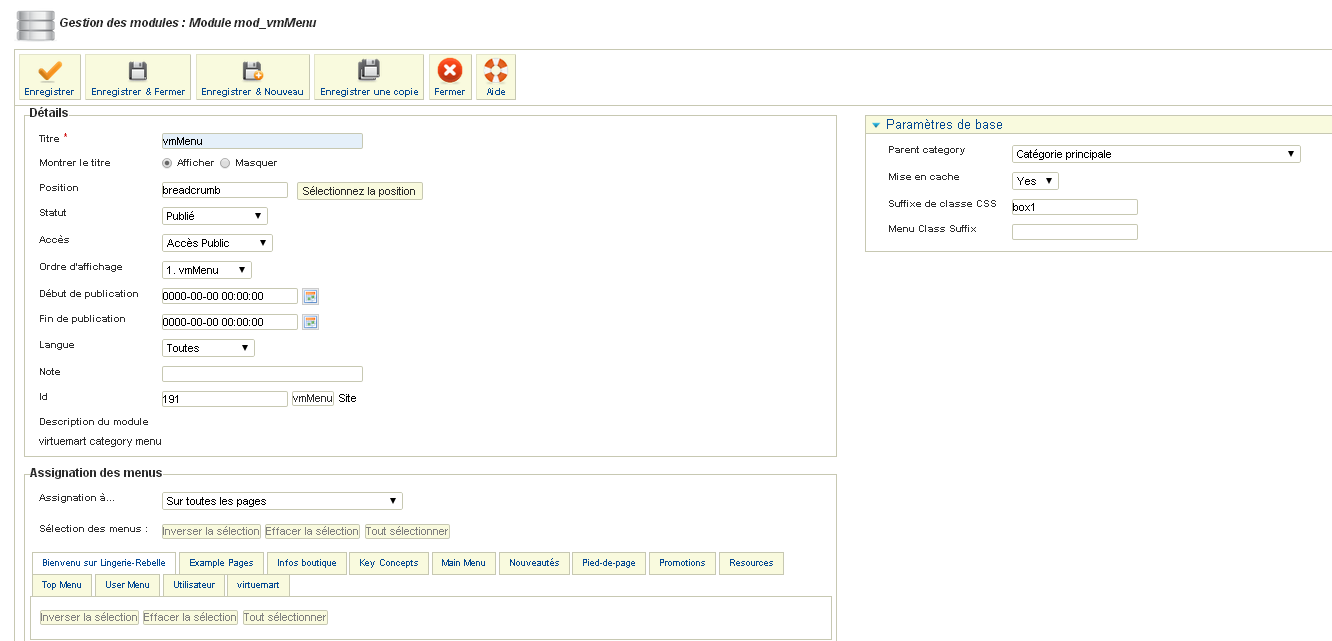Click the Enregistrer checkmark icon
Image resolution: width=1332 pixels, height=641 pixels.
pyautogui.click(x=49, y=71)
